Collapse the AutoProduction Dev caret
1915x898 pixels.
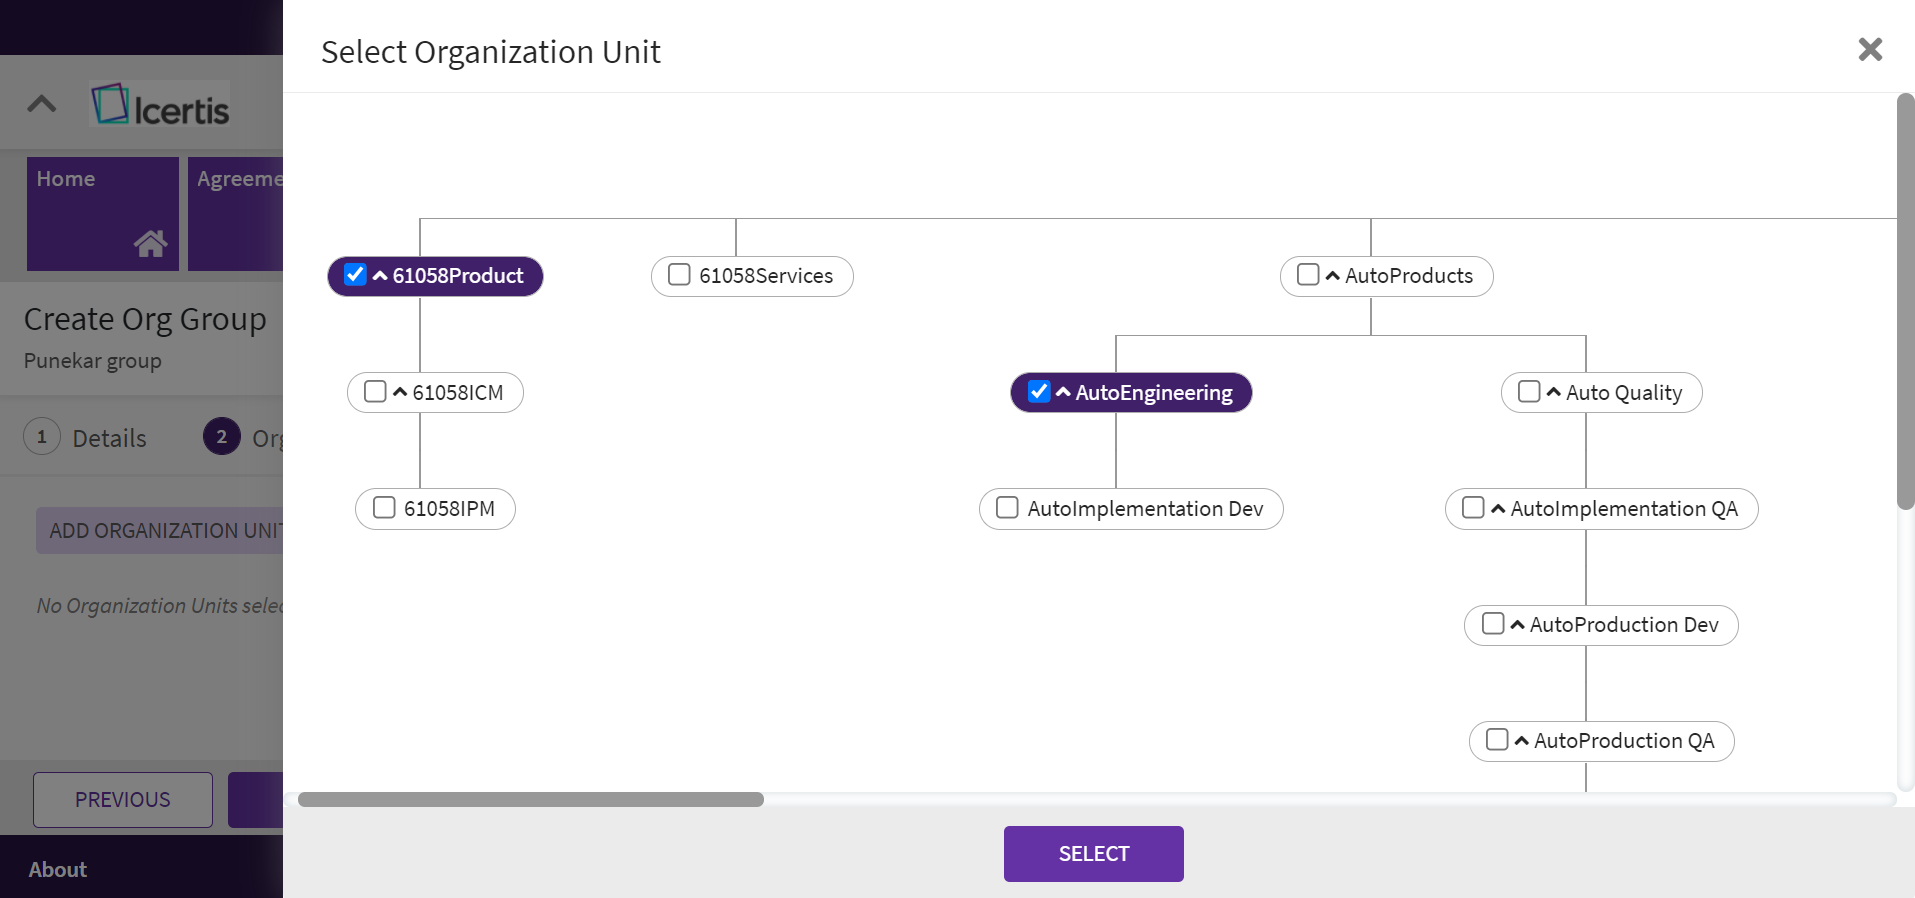click(1517, 625)
